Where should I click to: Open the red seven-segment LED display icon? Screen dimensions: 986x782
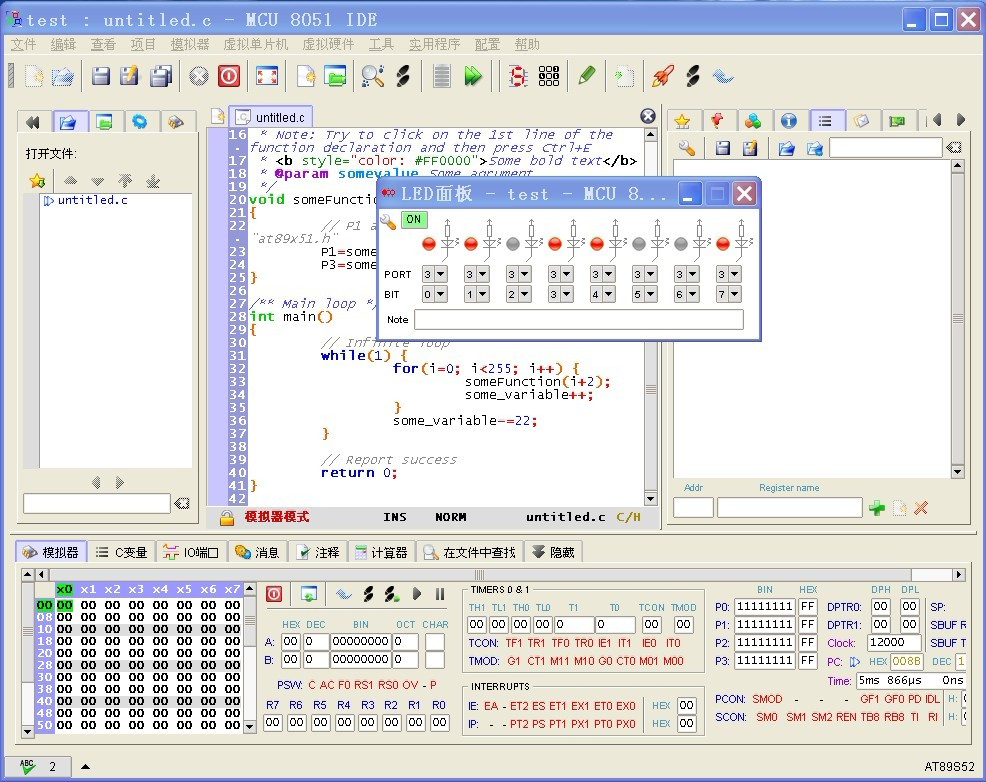pos(518,76)
